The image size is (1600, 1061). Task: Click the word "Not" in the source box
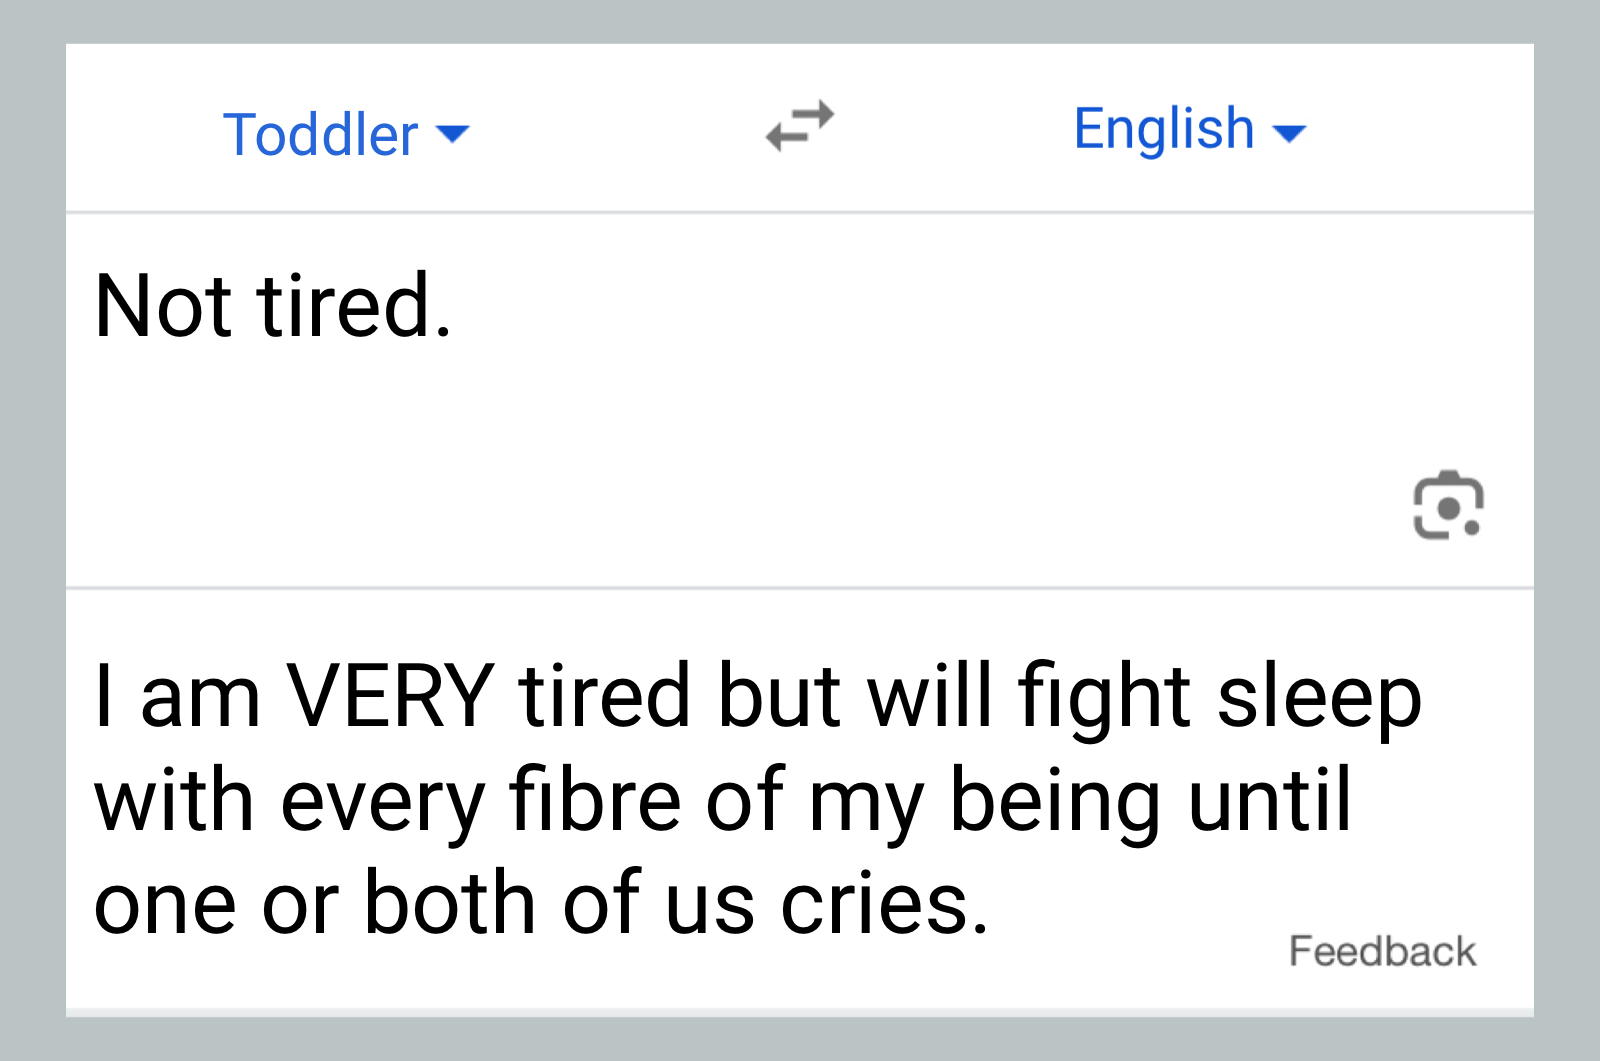tap(164, 305)
